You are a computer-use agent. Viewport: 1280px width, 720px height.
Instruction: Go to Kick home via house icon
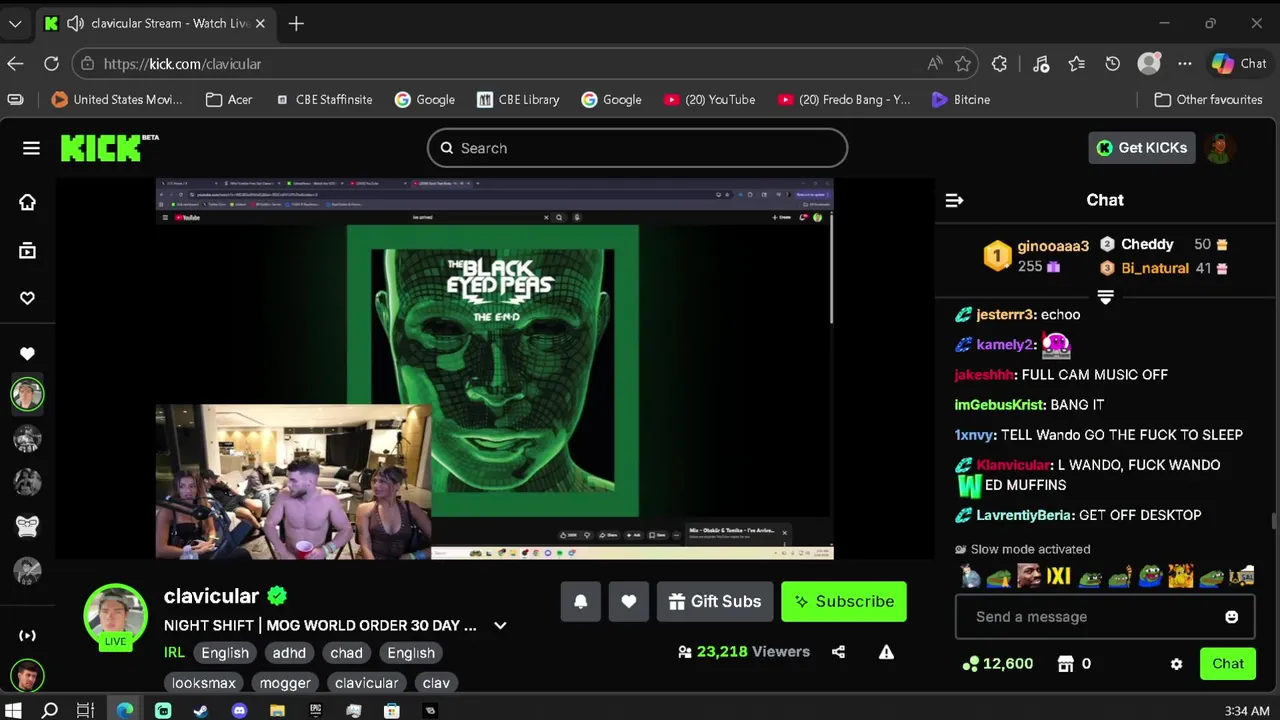[x=27, y=202]
